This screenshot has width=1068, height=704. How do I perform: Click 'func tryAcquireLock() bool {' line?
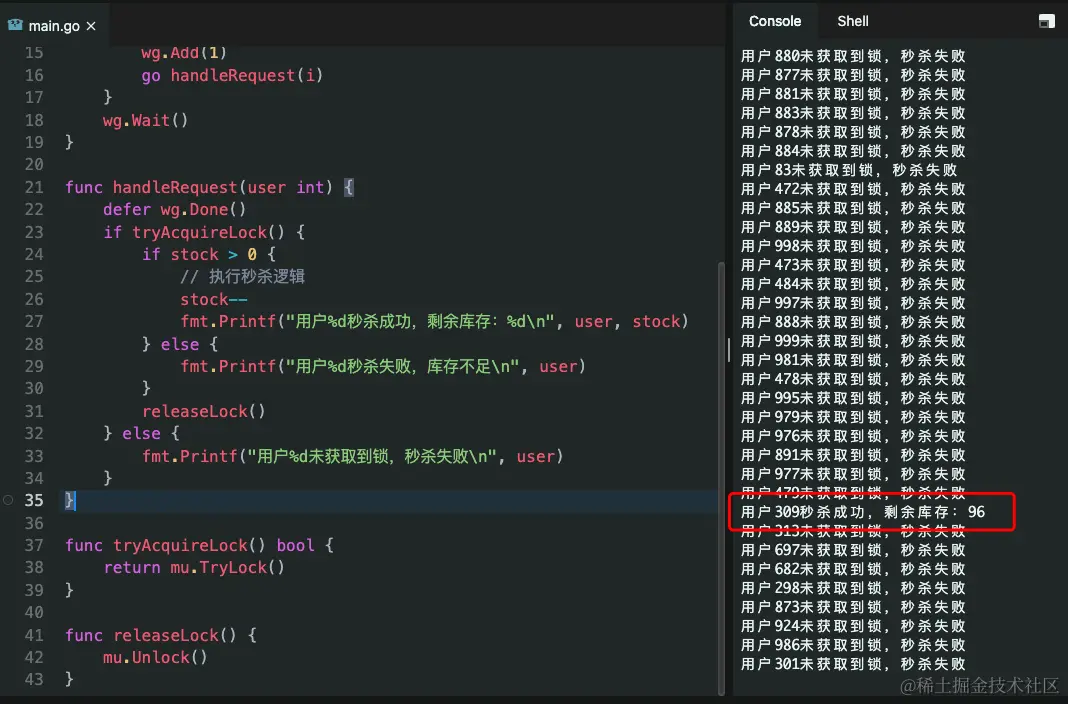tap(200, 545)
